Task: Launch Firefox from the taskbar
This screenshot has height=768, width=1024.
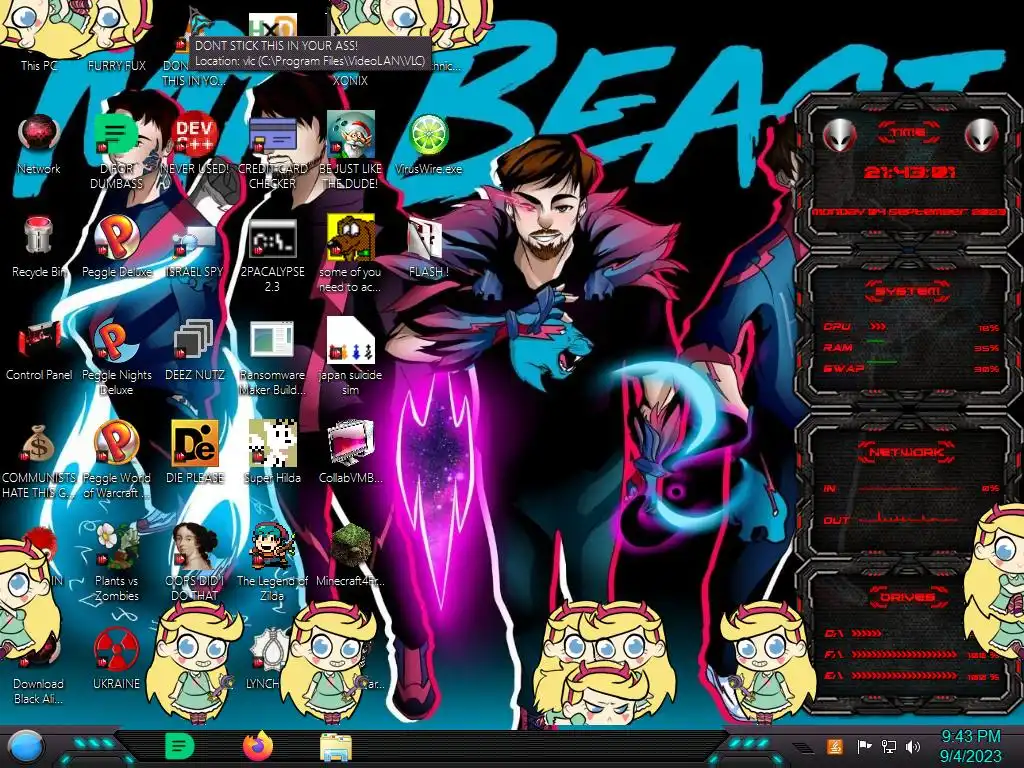Action: (x=258, y=746)
